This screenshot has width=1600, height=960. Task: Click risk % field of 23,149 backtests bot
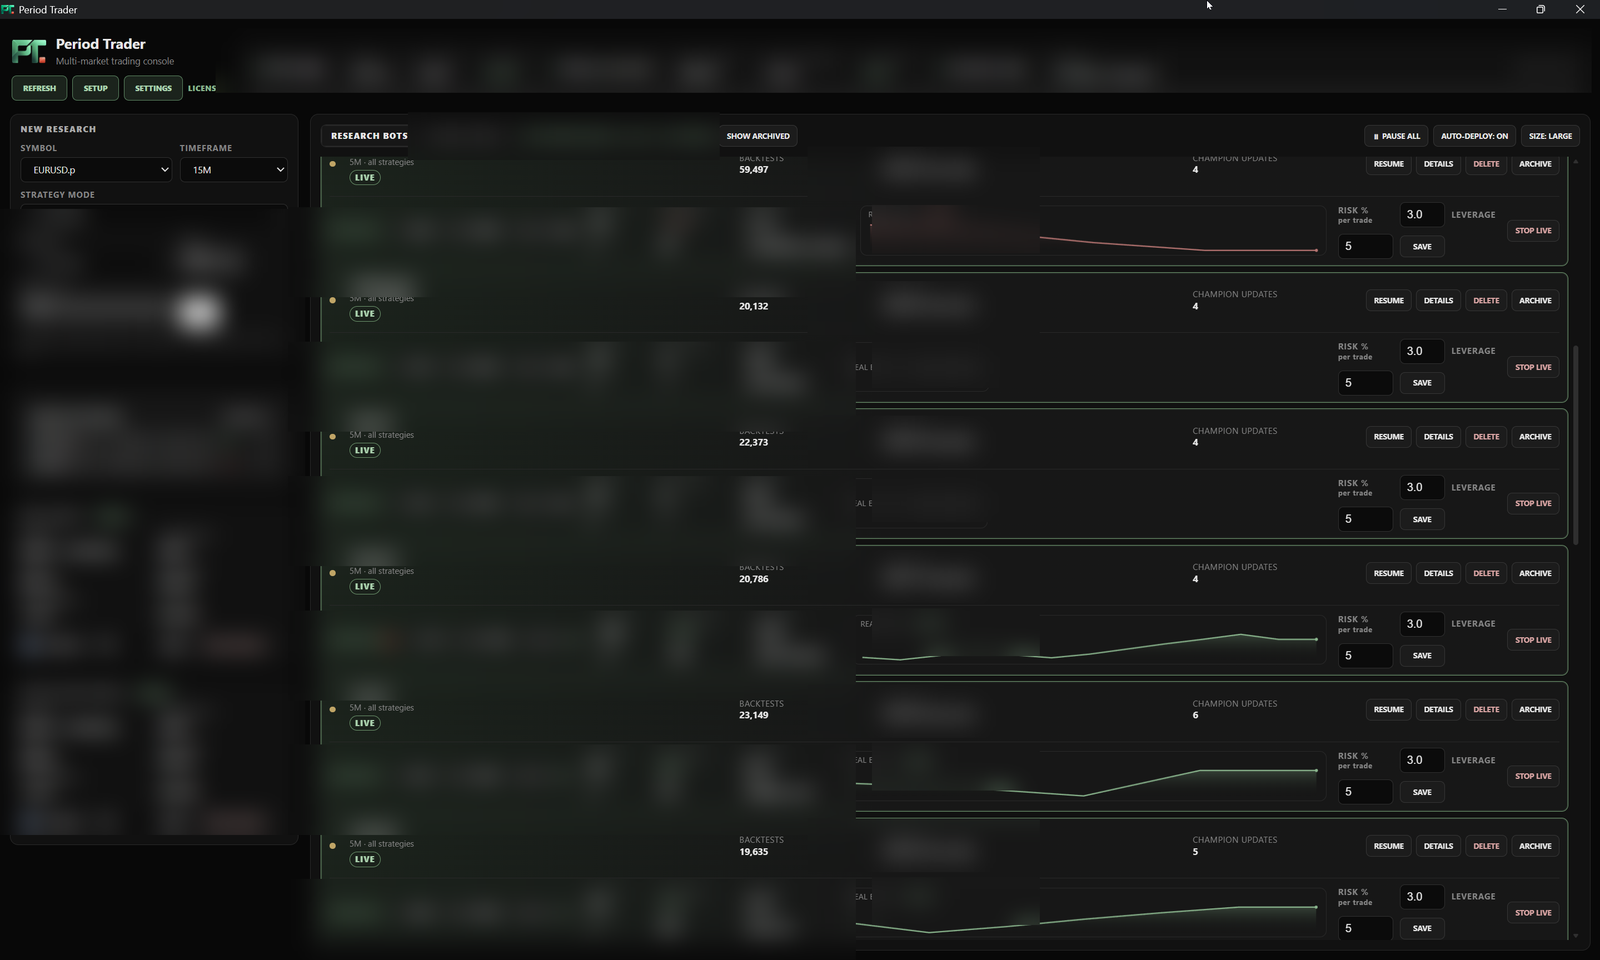[1421, 760]
